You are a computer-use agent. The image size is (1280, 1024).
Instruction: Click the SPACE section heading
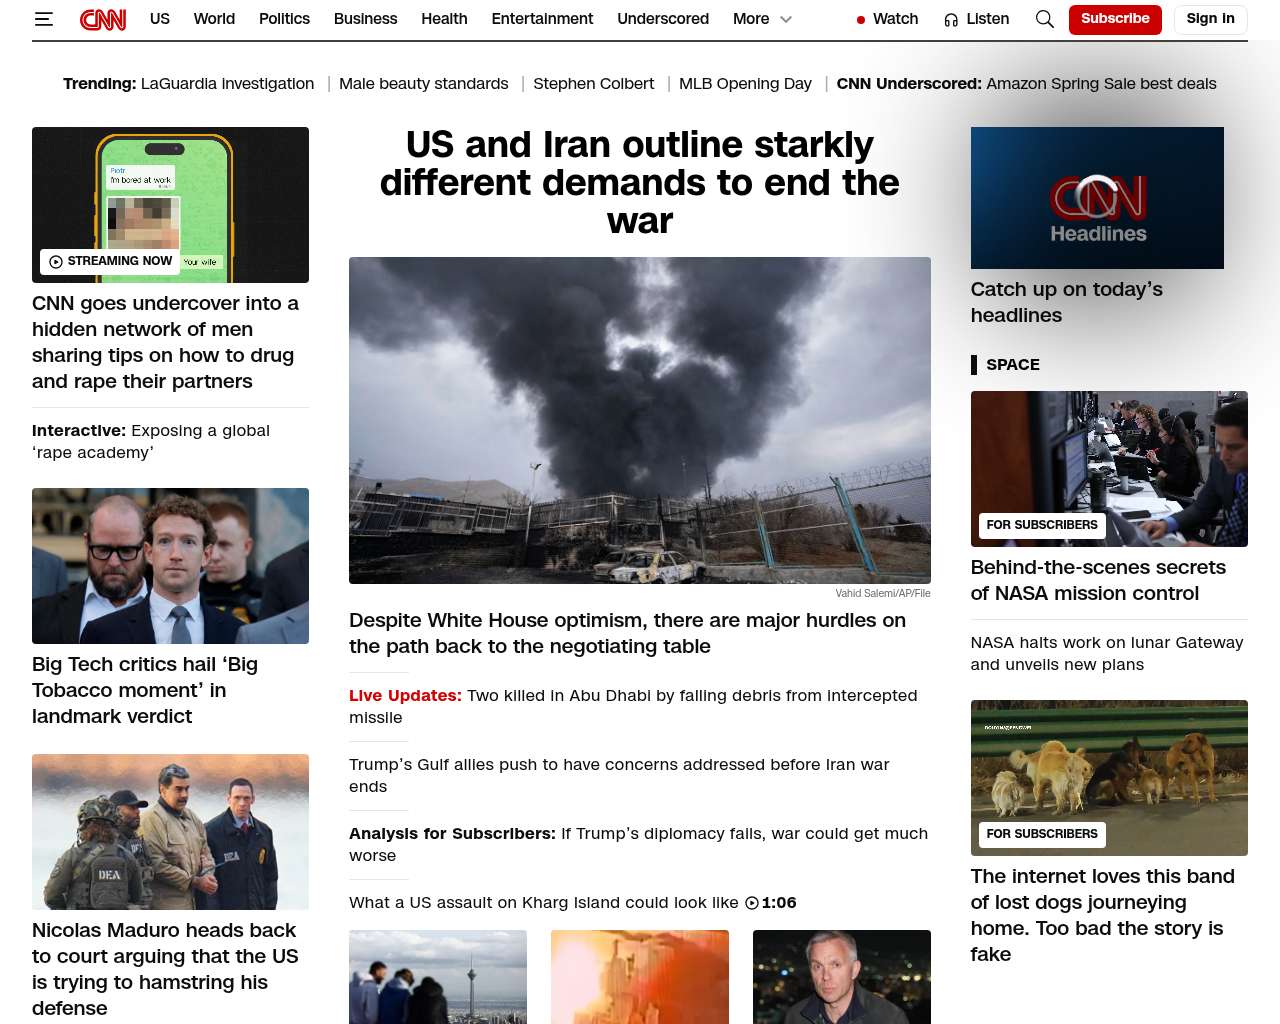coord(1012,365)
